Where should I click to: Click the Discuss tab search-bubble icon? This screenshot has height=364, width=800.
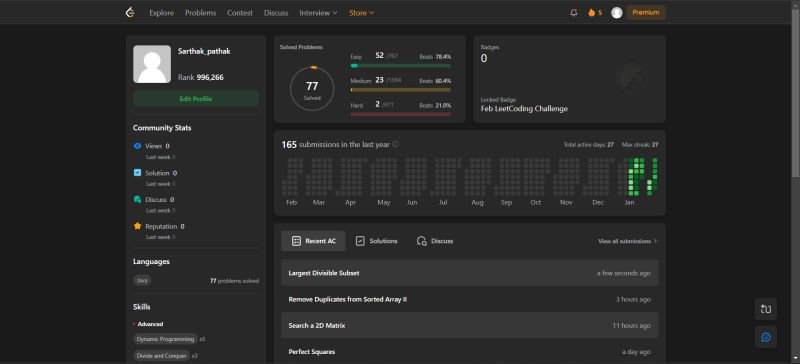tap(421, 241)
